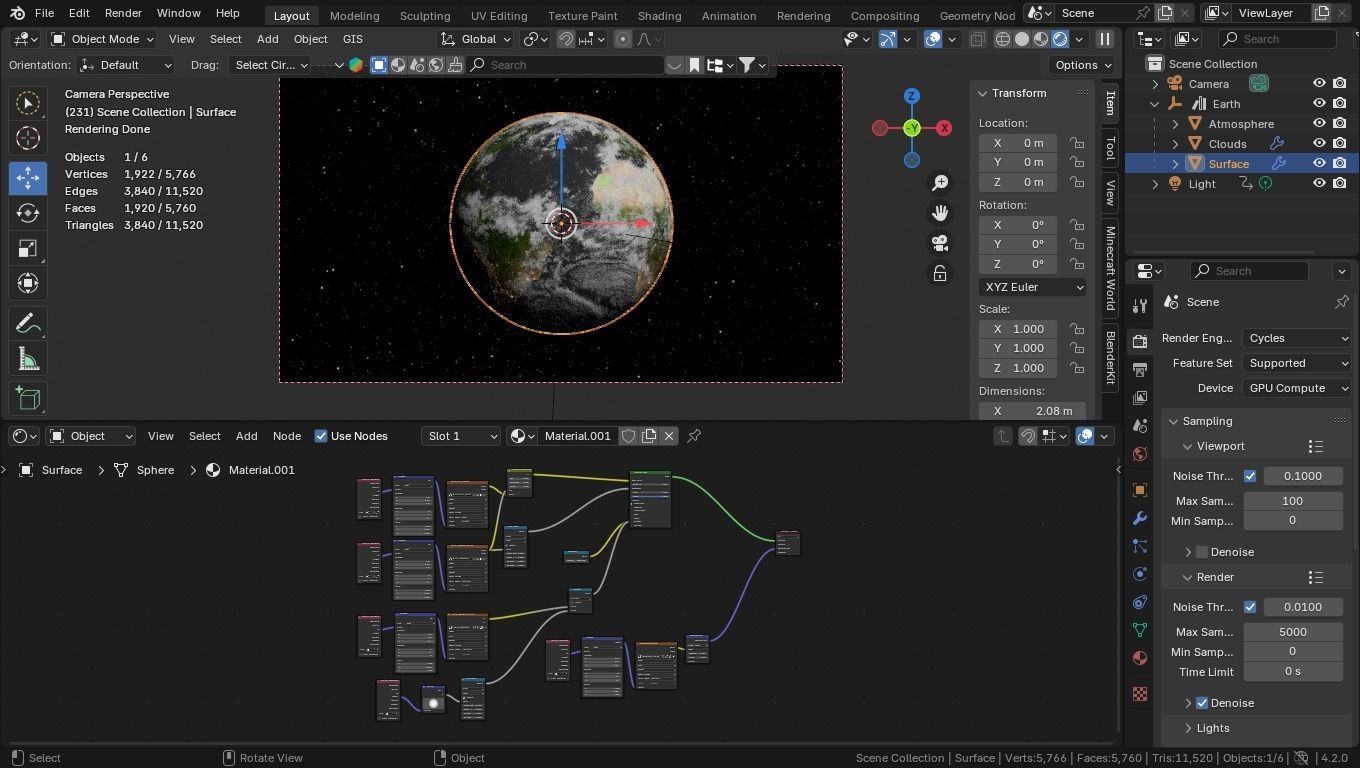1360x768 pixels.
Task: Click the red X axis gizmo ball
Action: (944, 128)
